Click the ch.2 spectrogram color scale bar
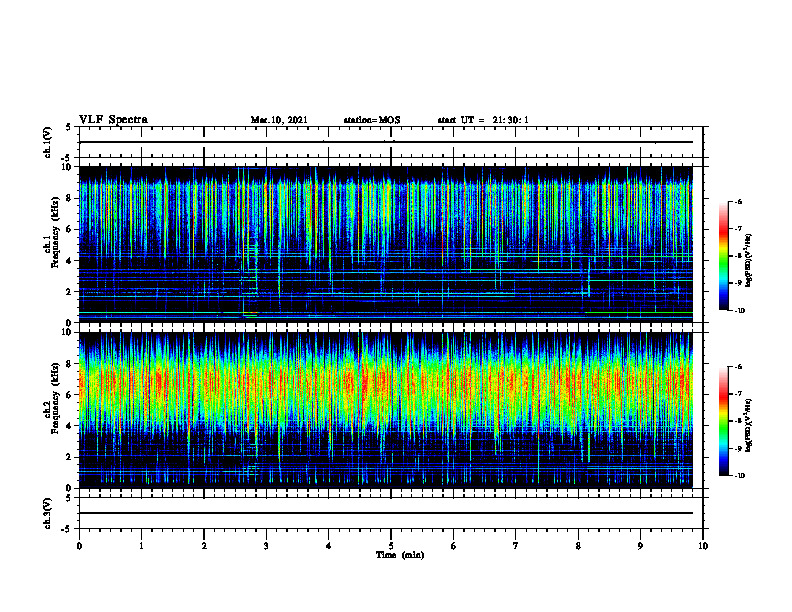Screen dimensions: 792x612 click(x=724, y=421)
